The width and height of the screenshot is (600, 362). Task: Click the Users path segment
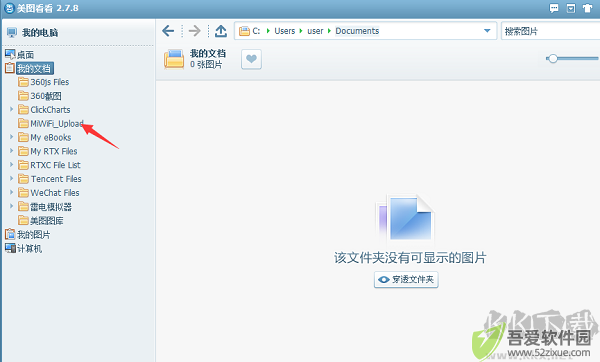pyautogui.click(x=285, y=31)
